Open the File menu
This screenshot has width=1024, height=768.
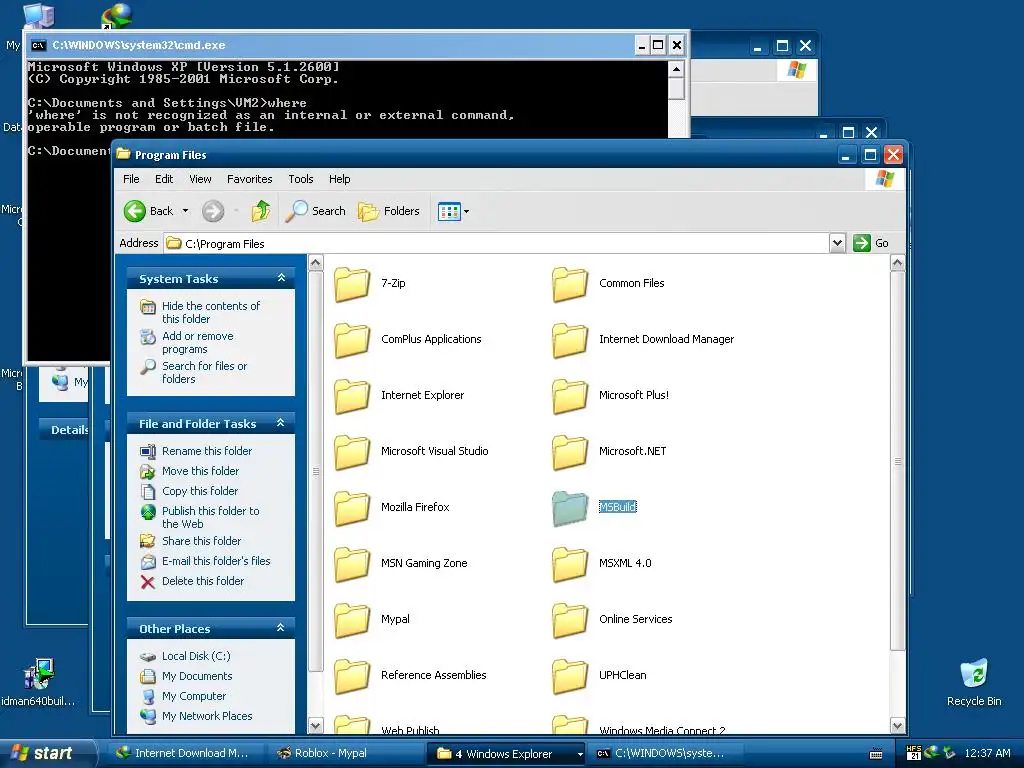[131, 179]
